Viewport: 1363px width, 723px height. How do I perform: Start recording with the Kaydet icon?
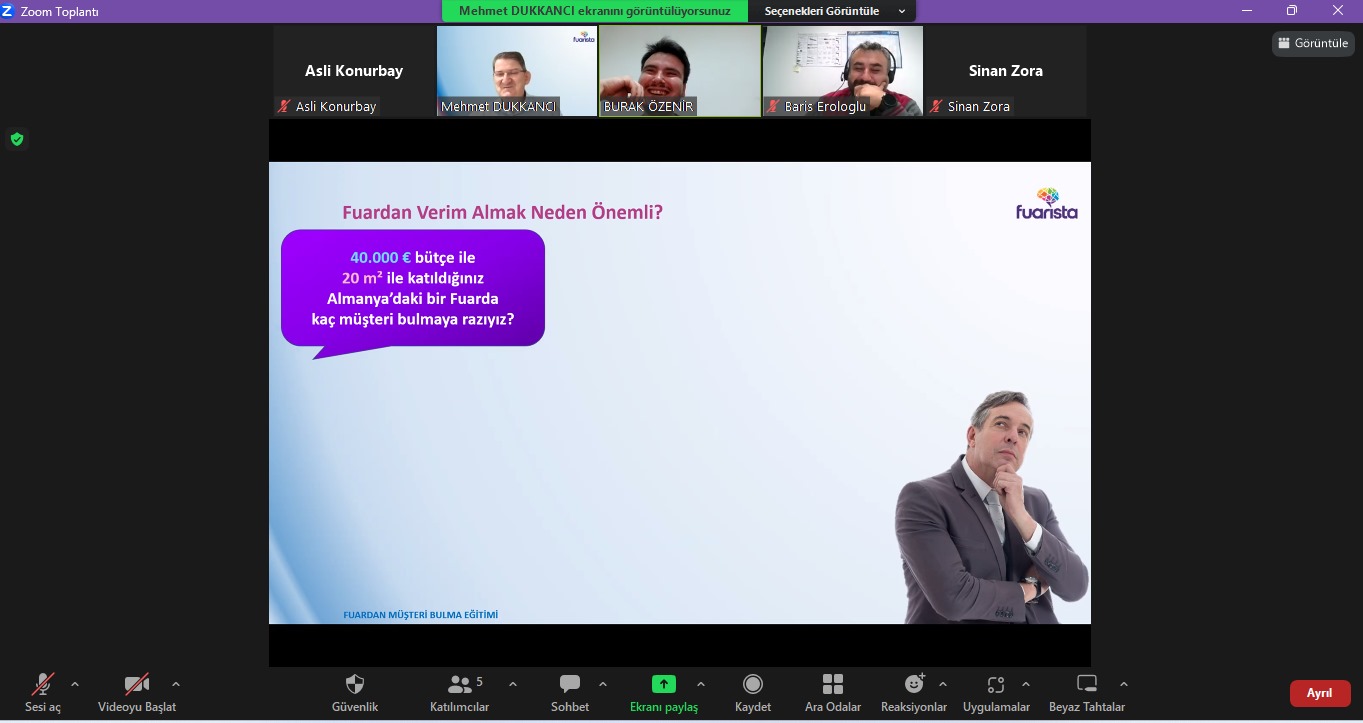tap(753, 685)
